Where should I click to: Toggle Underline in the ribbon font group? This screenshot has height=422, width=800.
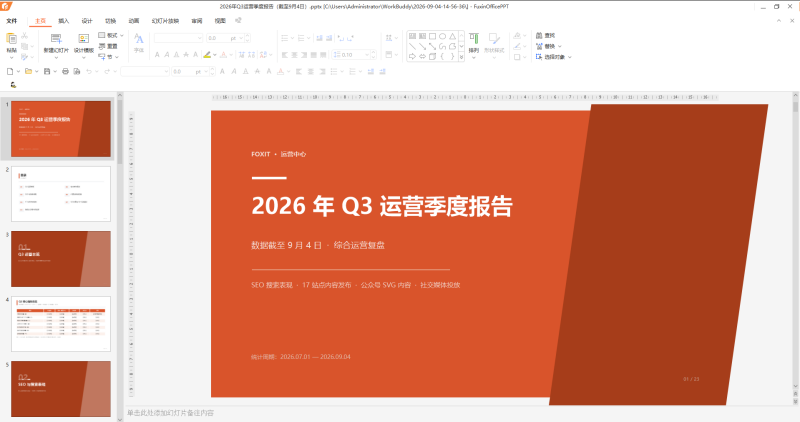[x=176, y=55]
